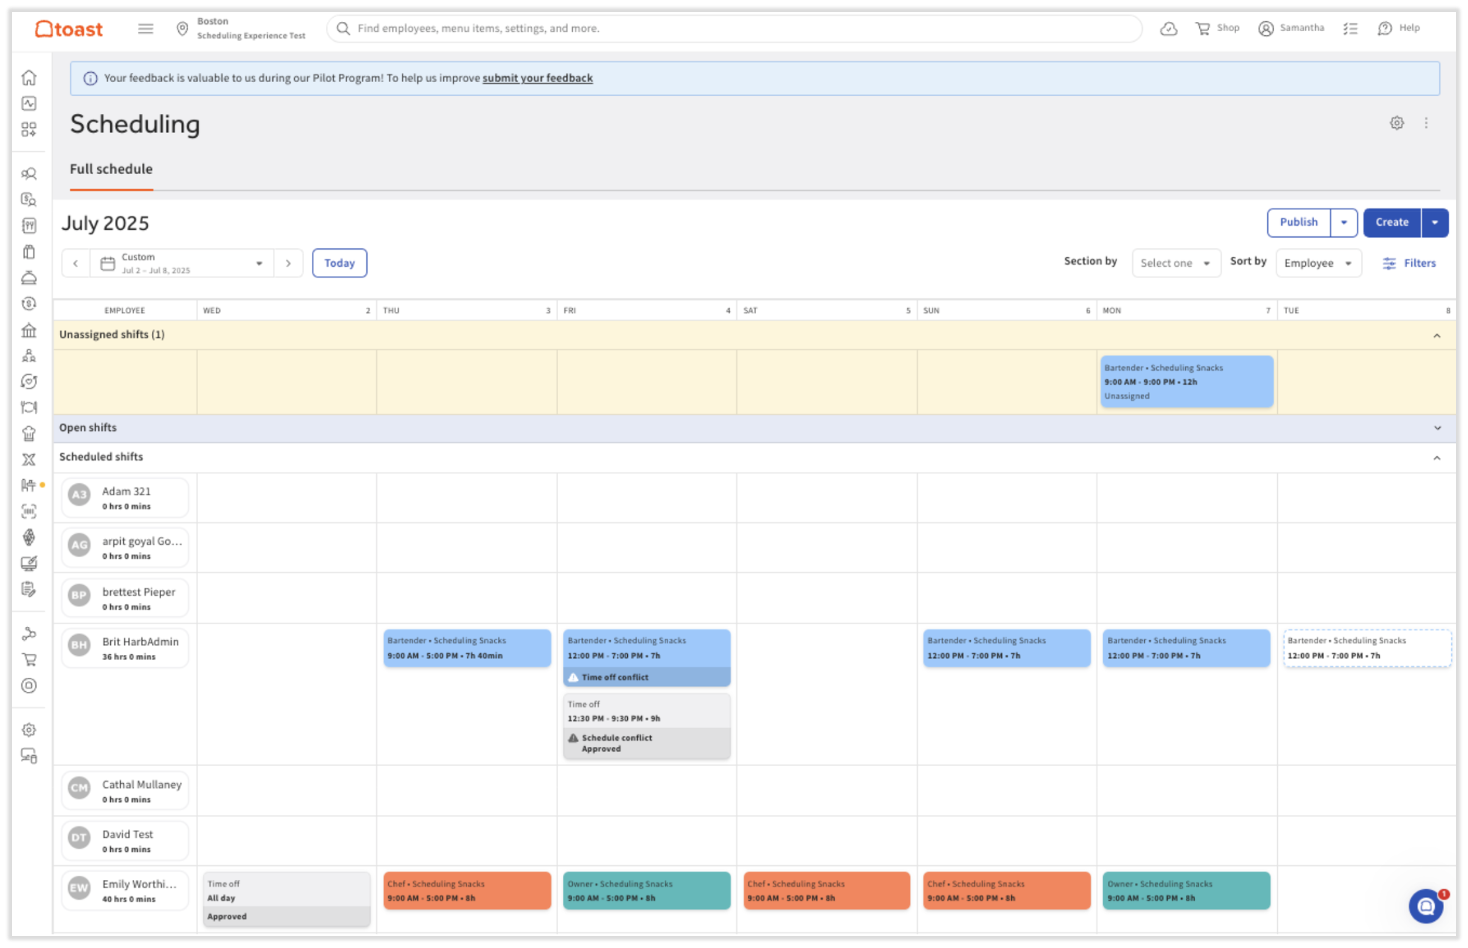
Task: Open the submit your feedback link
Action: point(537,77)
